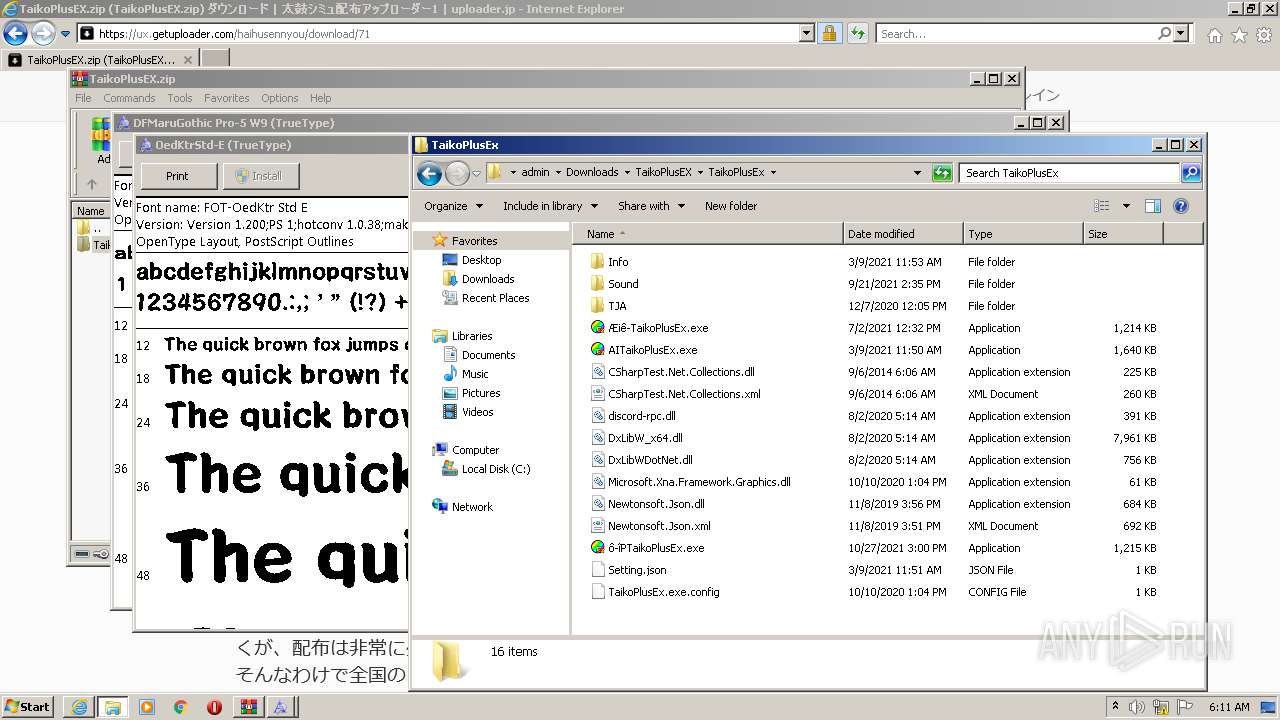Open the Share with dropdown
Viewport: 1280px width, 720px height.
click(x=652, y=206)
